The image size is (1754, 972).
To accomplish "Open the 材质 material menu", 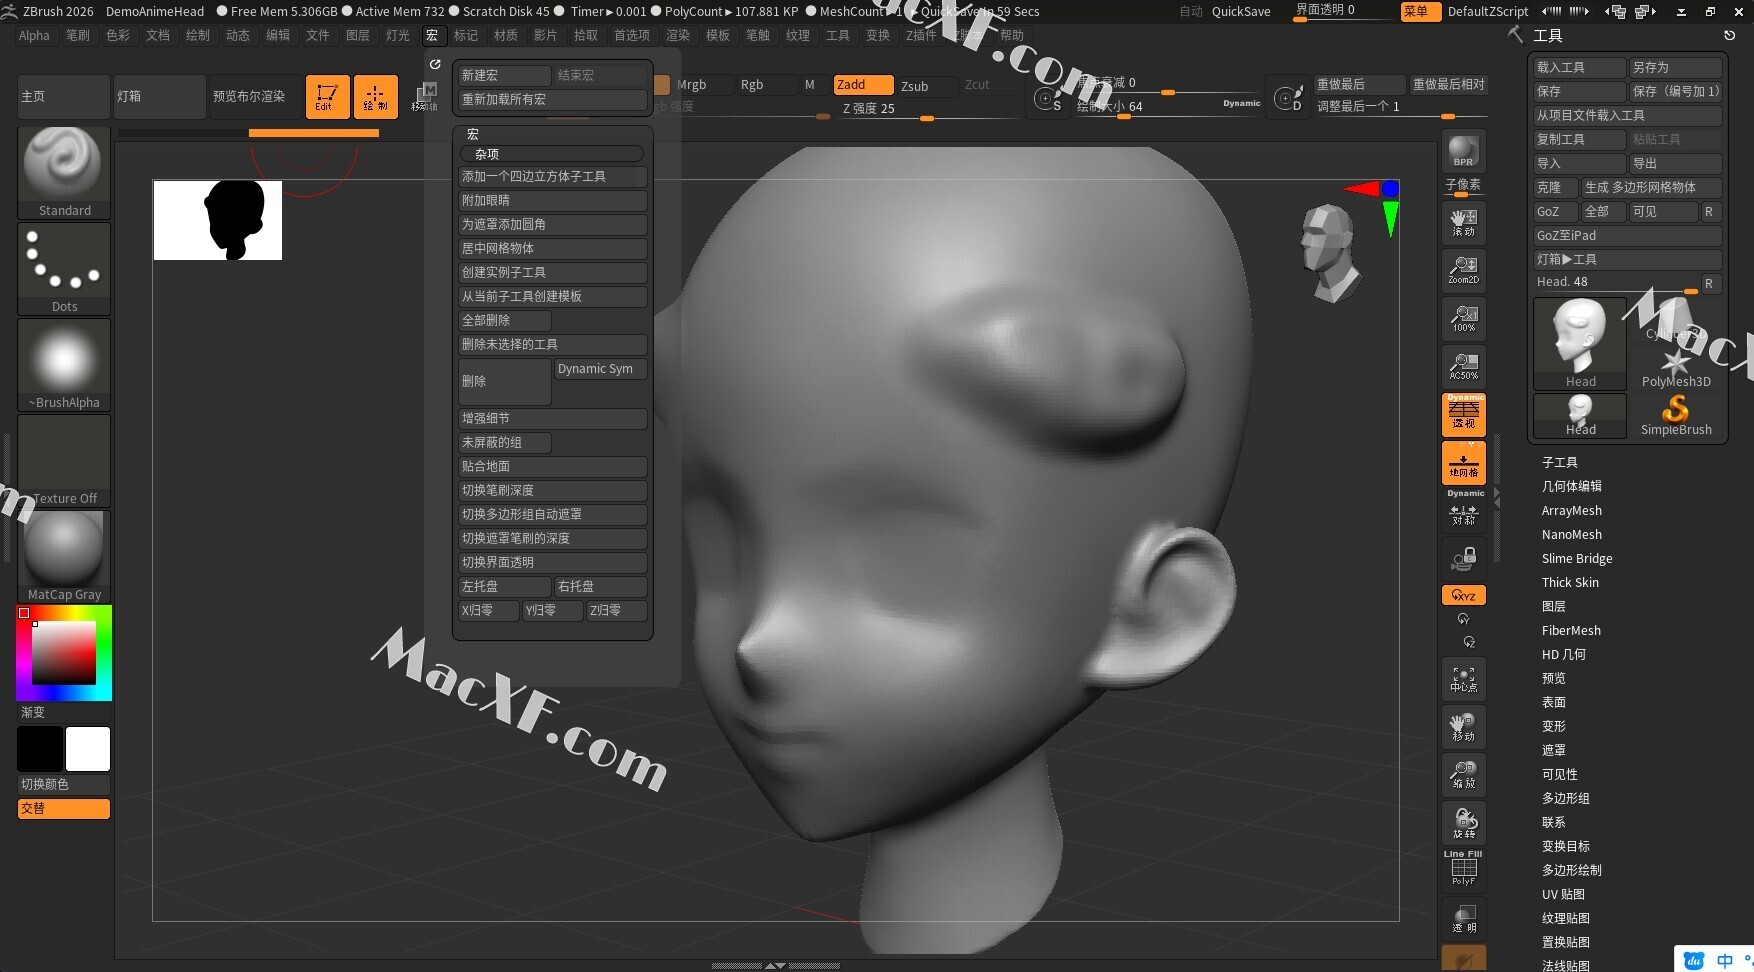I will click(506, 35).
